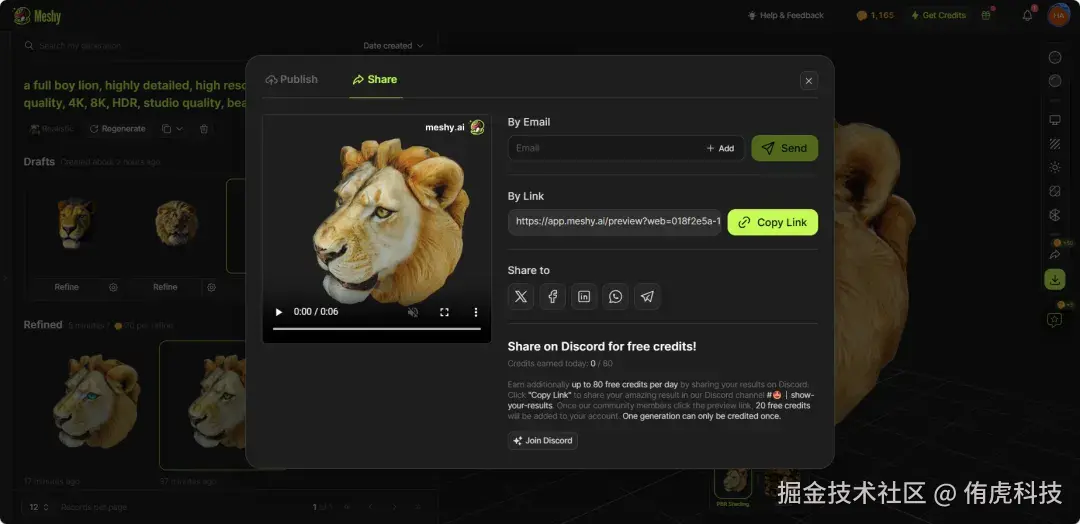Image resolution: width=1080 pixels, height=524 pixels.
Task: Open the video's more options menu
Action: tap(475, 312)
